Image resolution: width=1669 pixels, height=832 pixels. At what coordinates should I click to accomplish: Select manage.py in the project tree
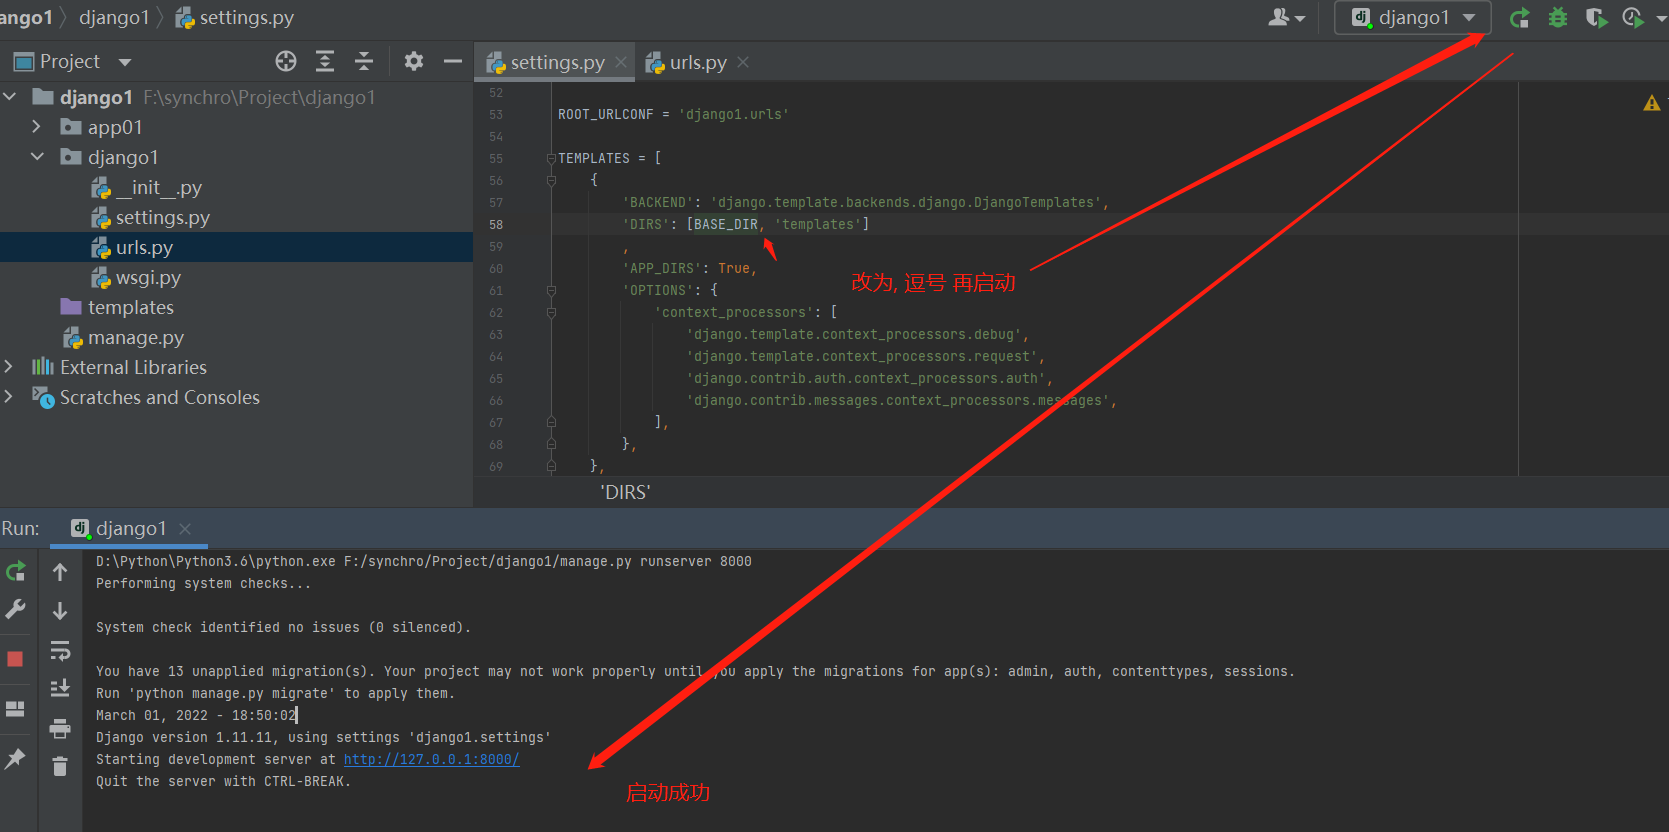(x=123, y=337)
